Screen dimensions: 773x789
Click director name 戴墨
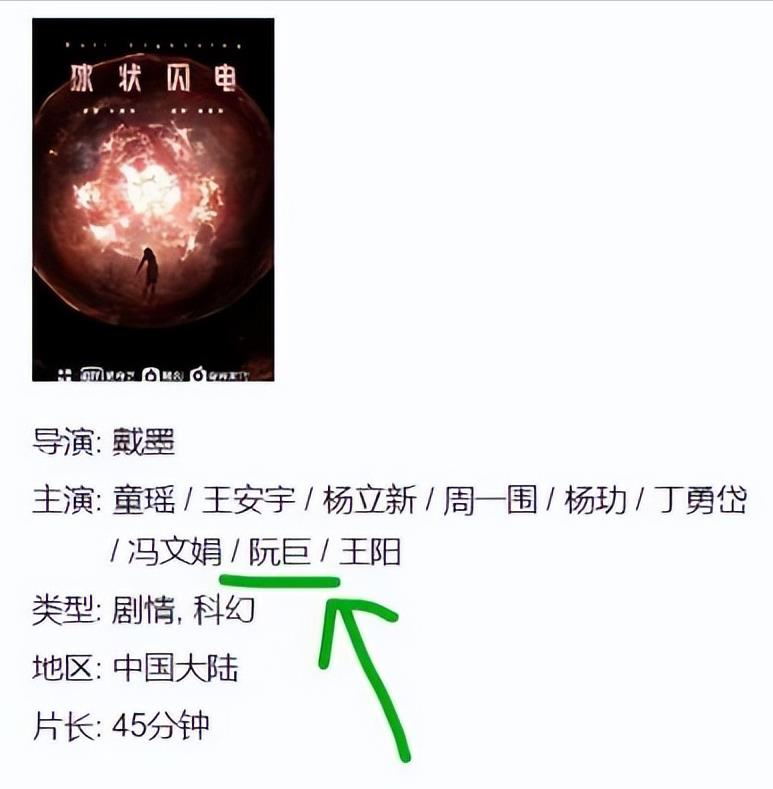143,442
